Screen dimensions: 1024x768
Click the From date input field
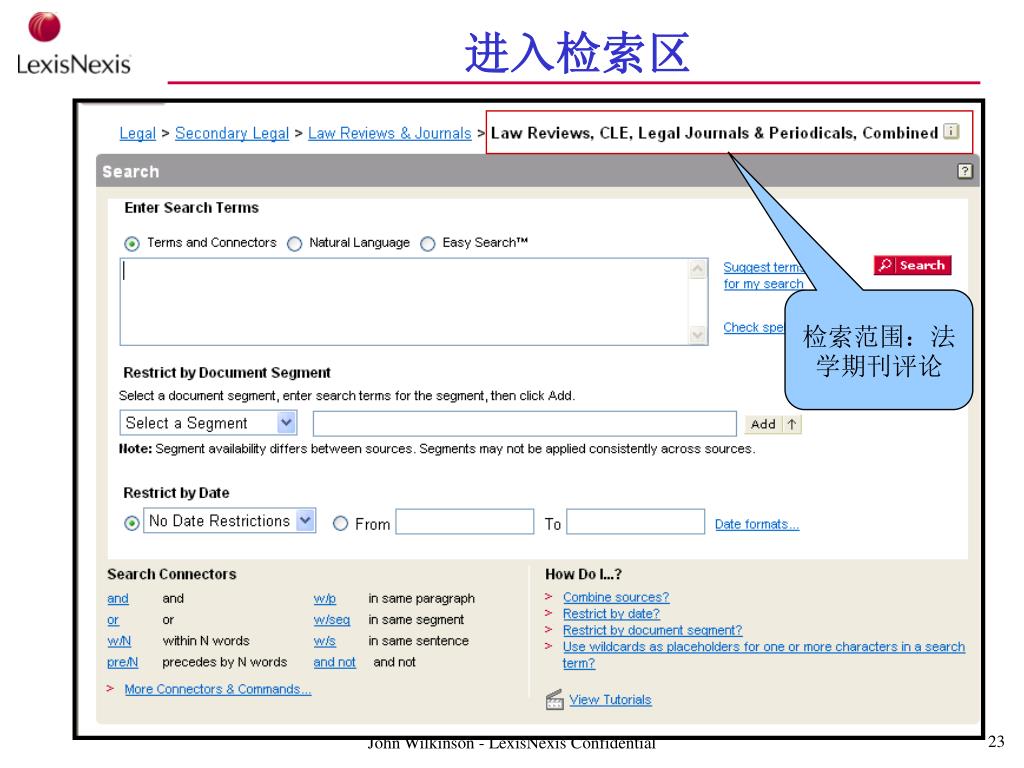pos(465,522)
